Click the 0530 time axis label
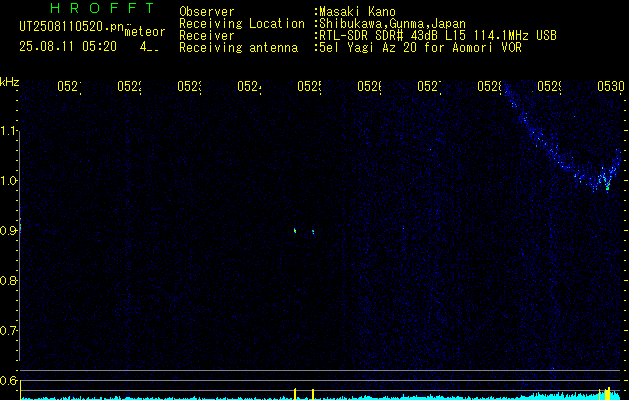629x400 pixels. click(611, 86)
